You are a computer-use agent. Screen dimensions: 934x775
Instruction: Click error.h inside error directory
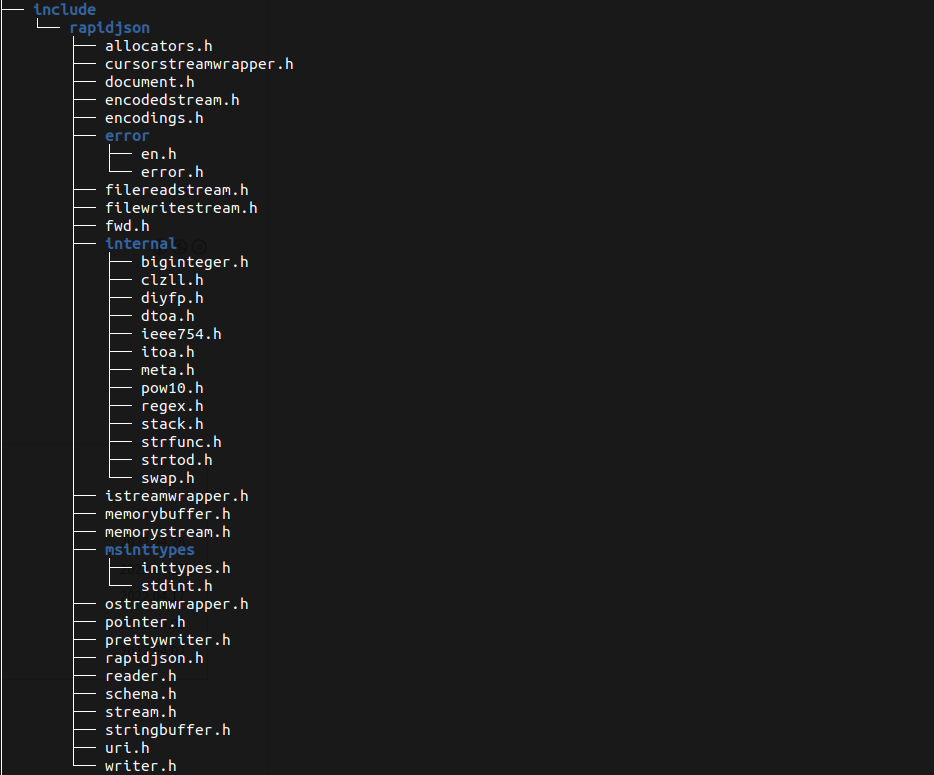pyautogui.click(x=172, y=172)
